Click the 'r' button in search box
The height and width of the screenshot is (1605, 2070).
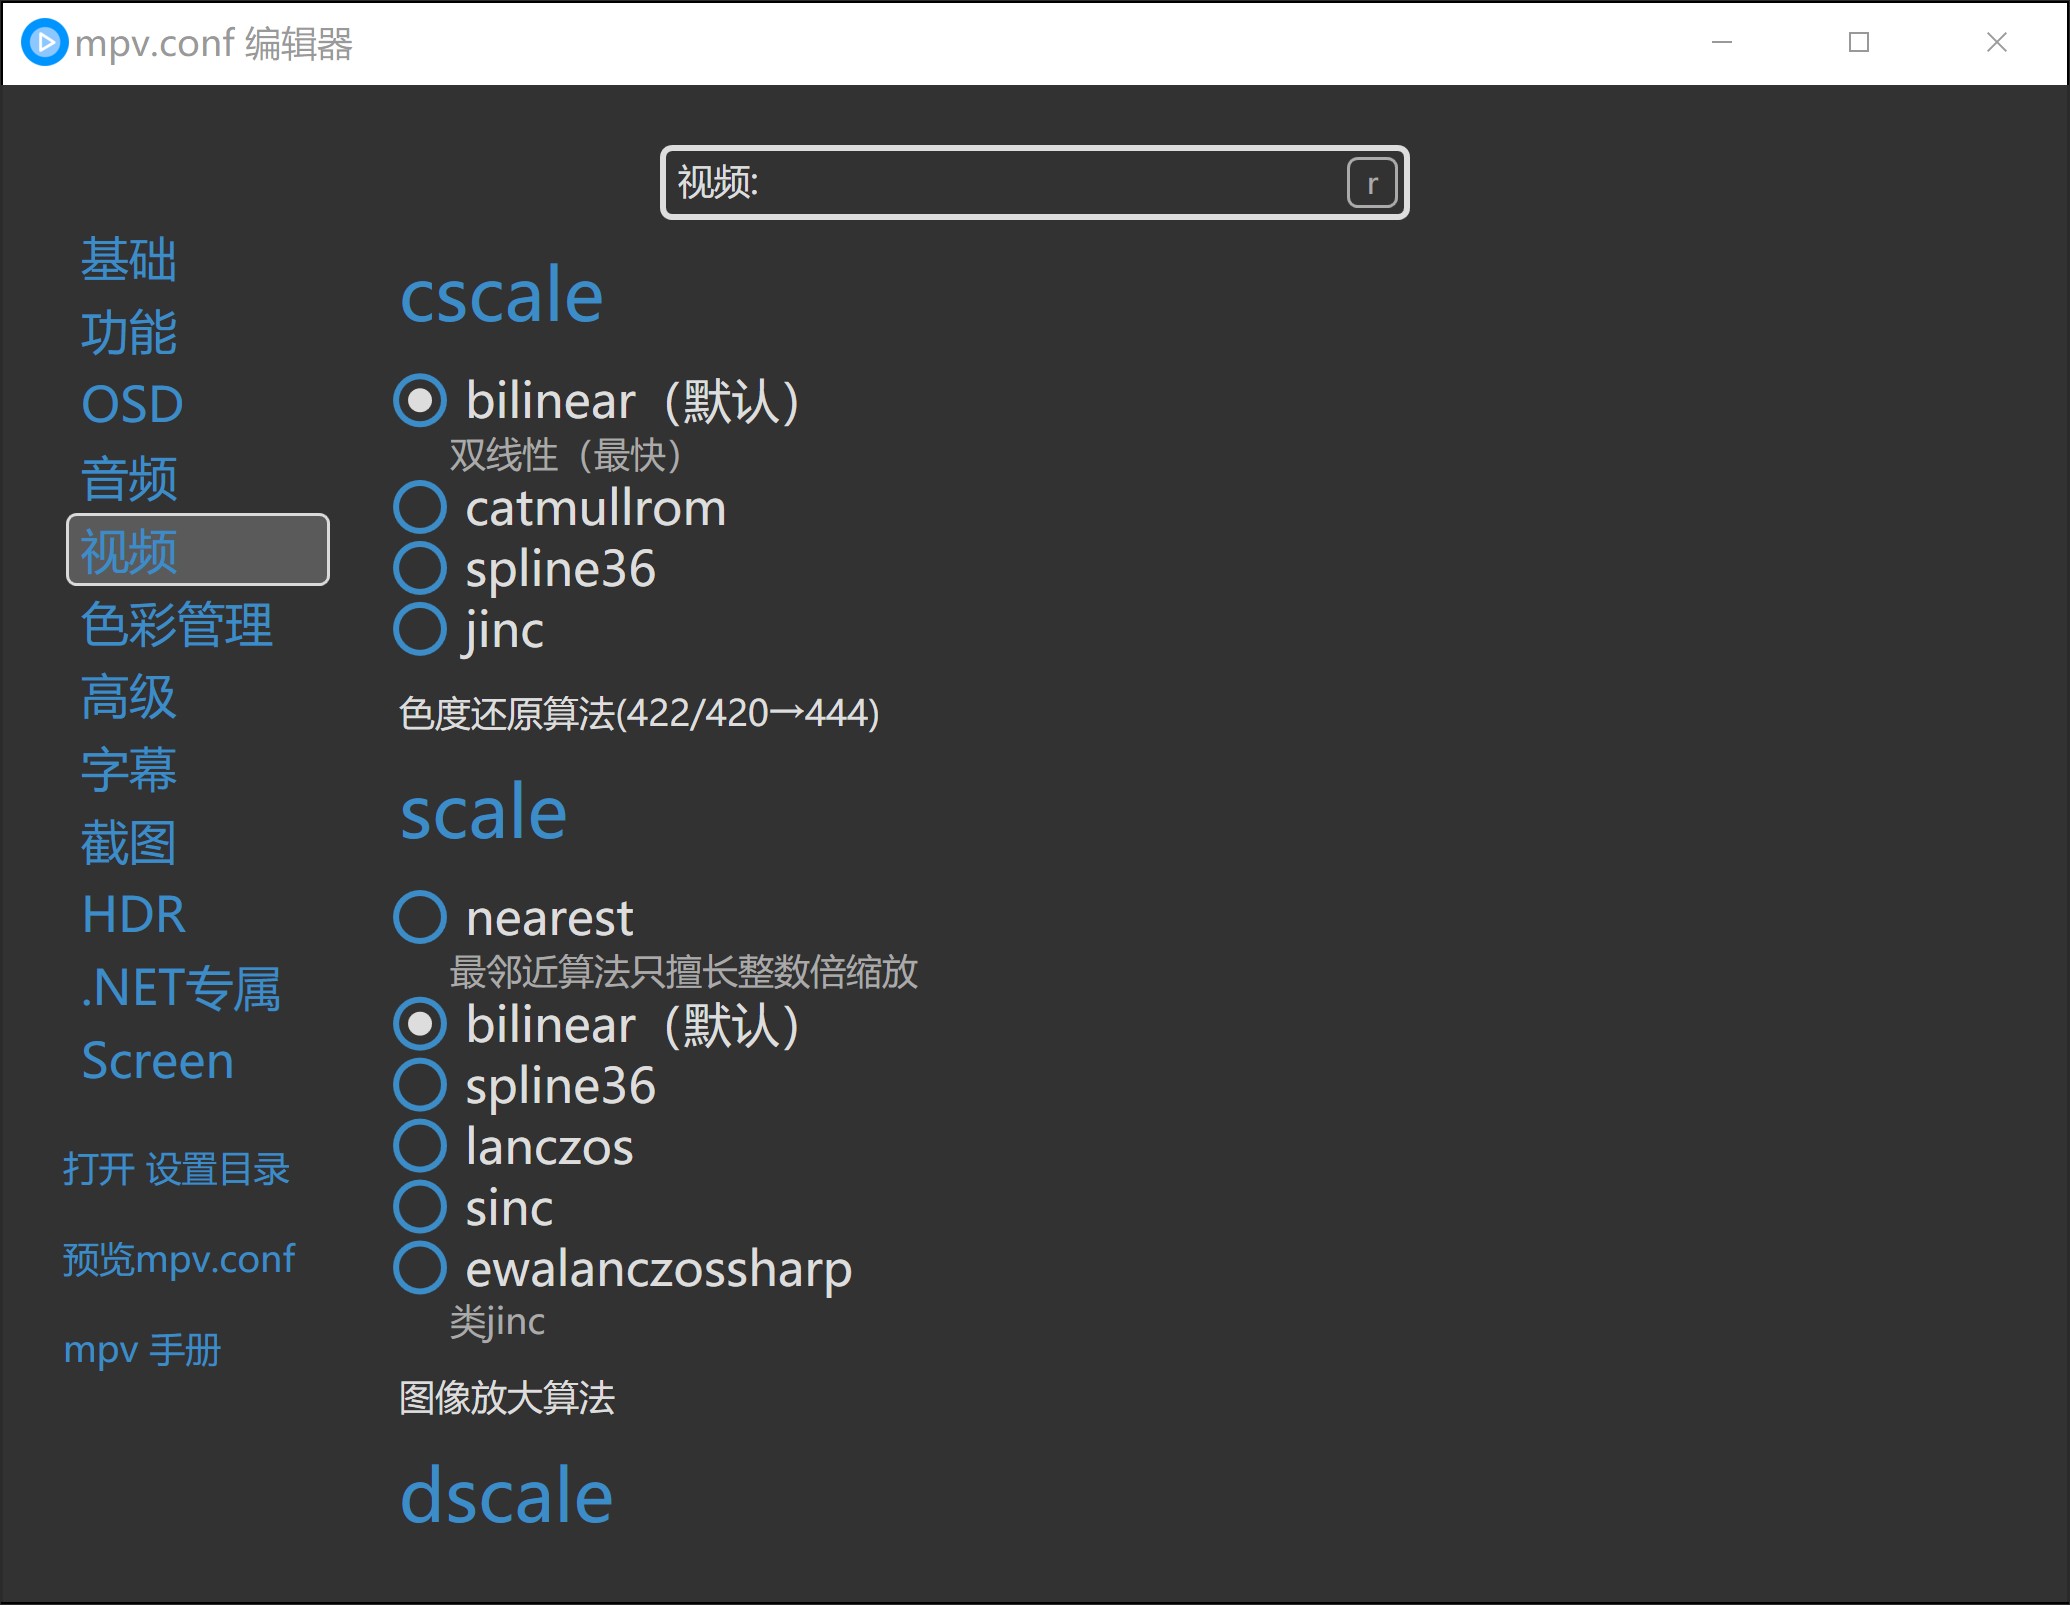[1371, 183]
